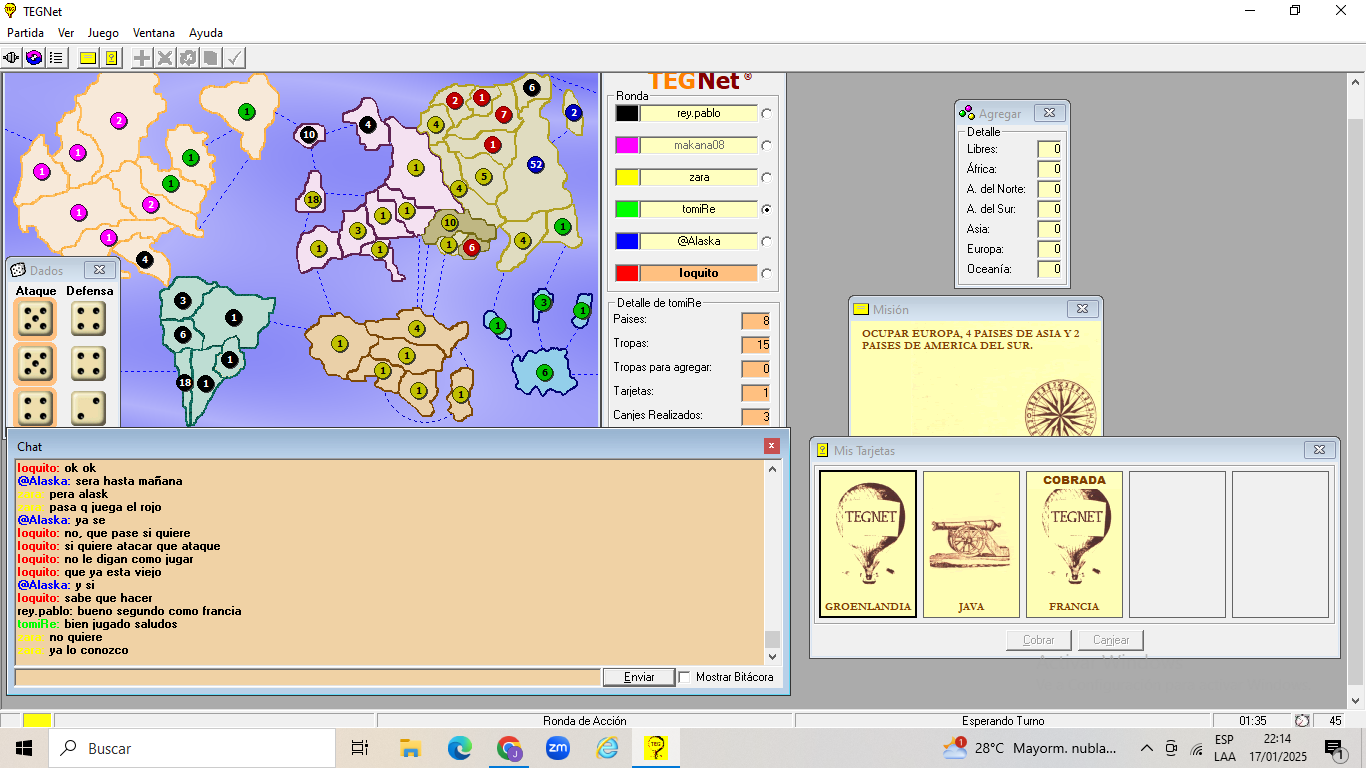The height and width of the screenshot is (768, 1366).
Task: Show the mission card via yellow toolbar icon
Action: pos(88,58)
